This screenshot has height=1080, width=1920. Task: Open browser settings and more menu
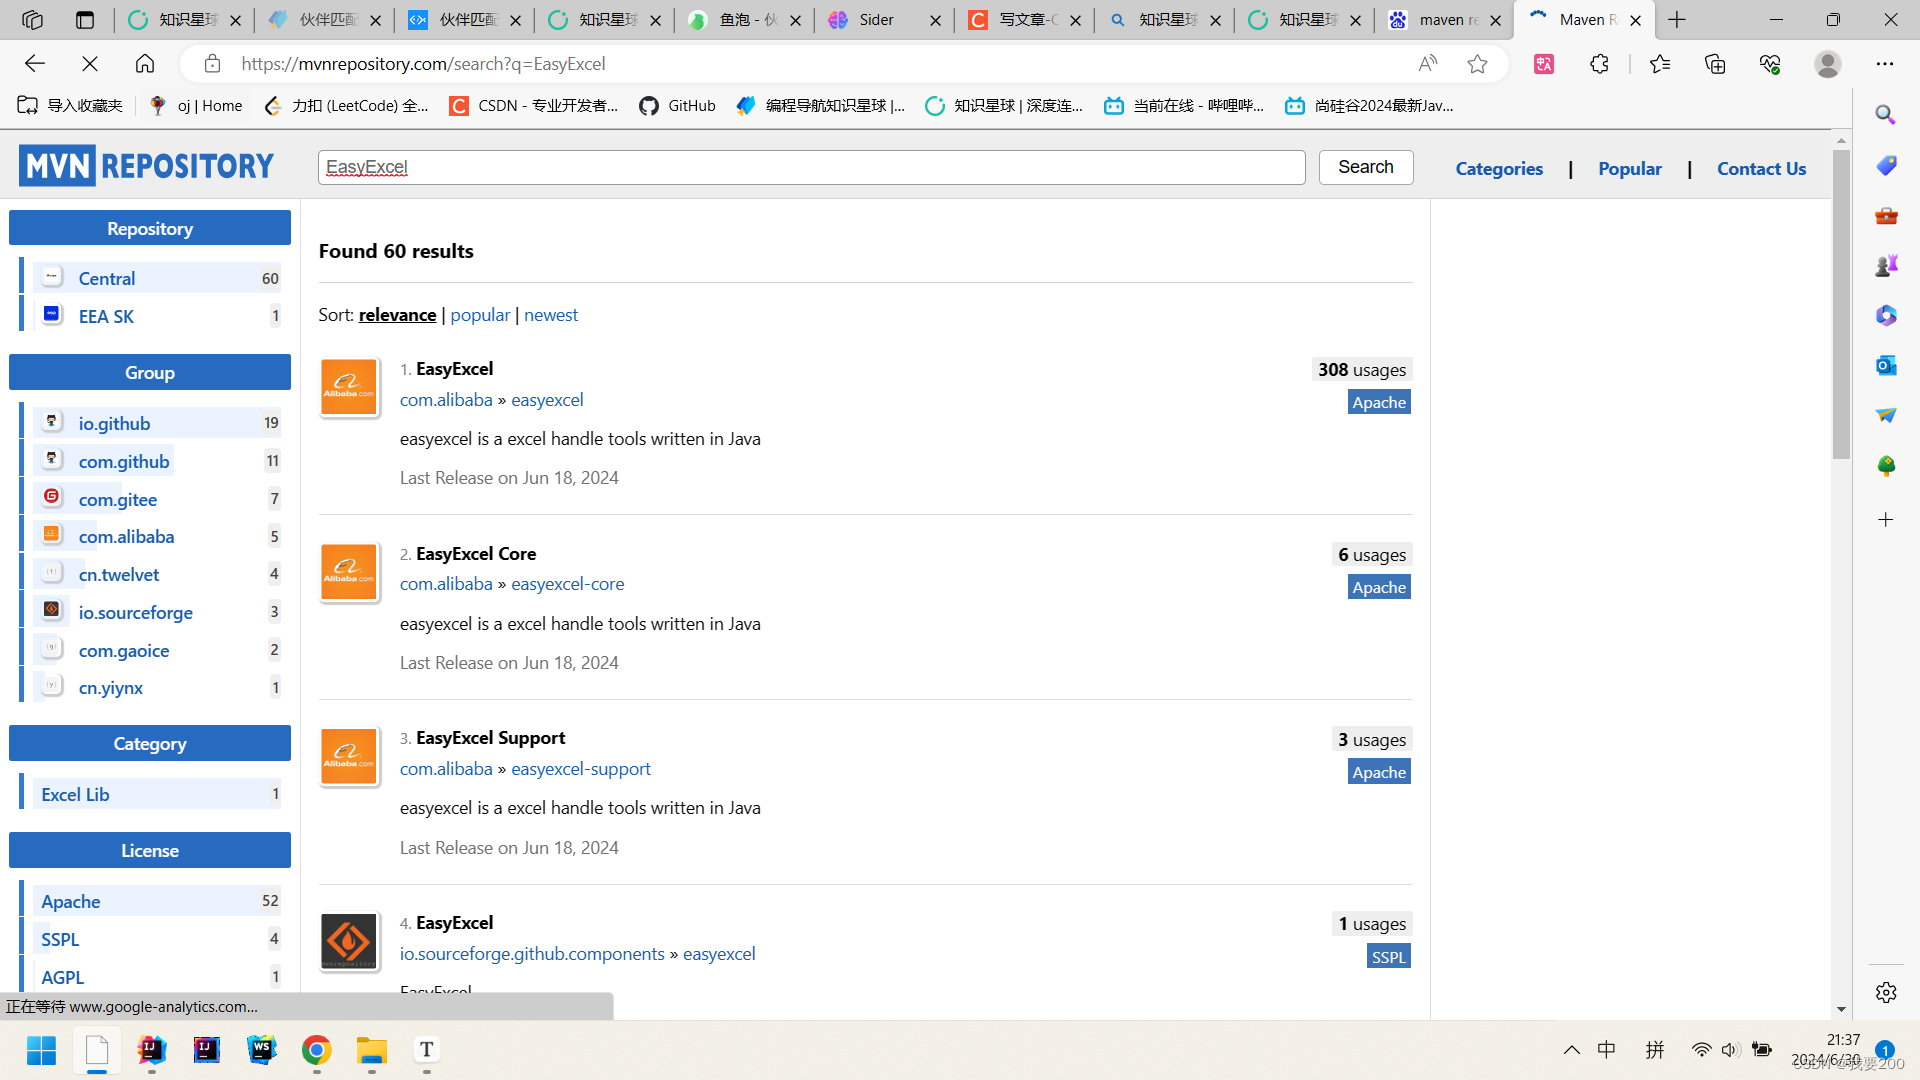(1885, 64)
